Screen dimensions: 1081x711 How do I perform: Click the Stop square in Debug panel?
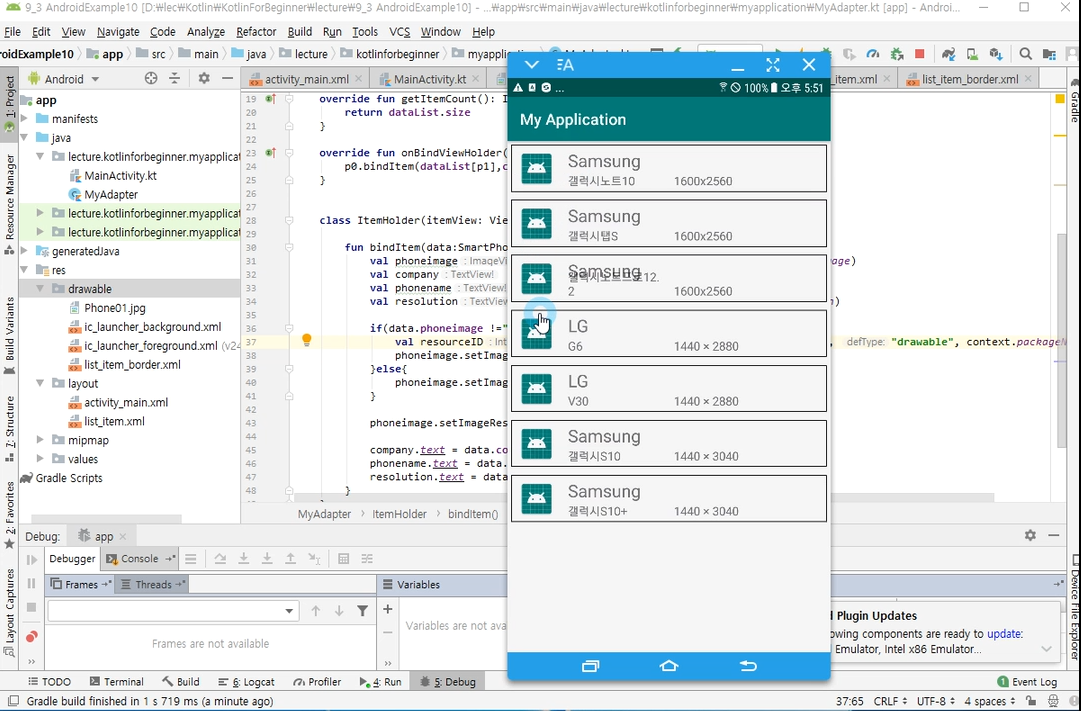[x=32, y=607]
